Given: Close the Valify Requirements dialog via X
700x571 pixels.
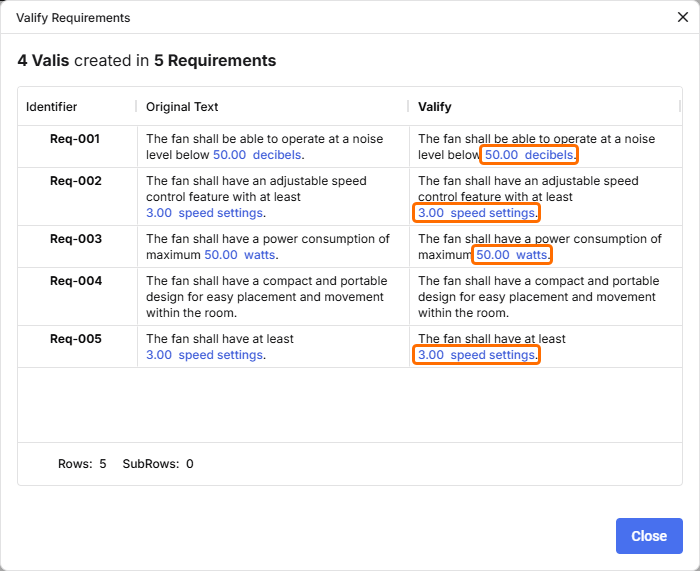Looking at the screenshot, I should (x=682, y=18).
